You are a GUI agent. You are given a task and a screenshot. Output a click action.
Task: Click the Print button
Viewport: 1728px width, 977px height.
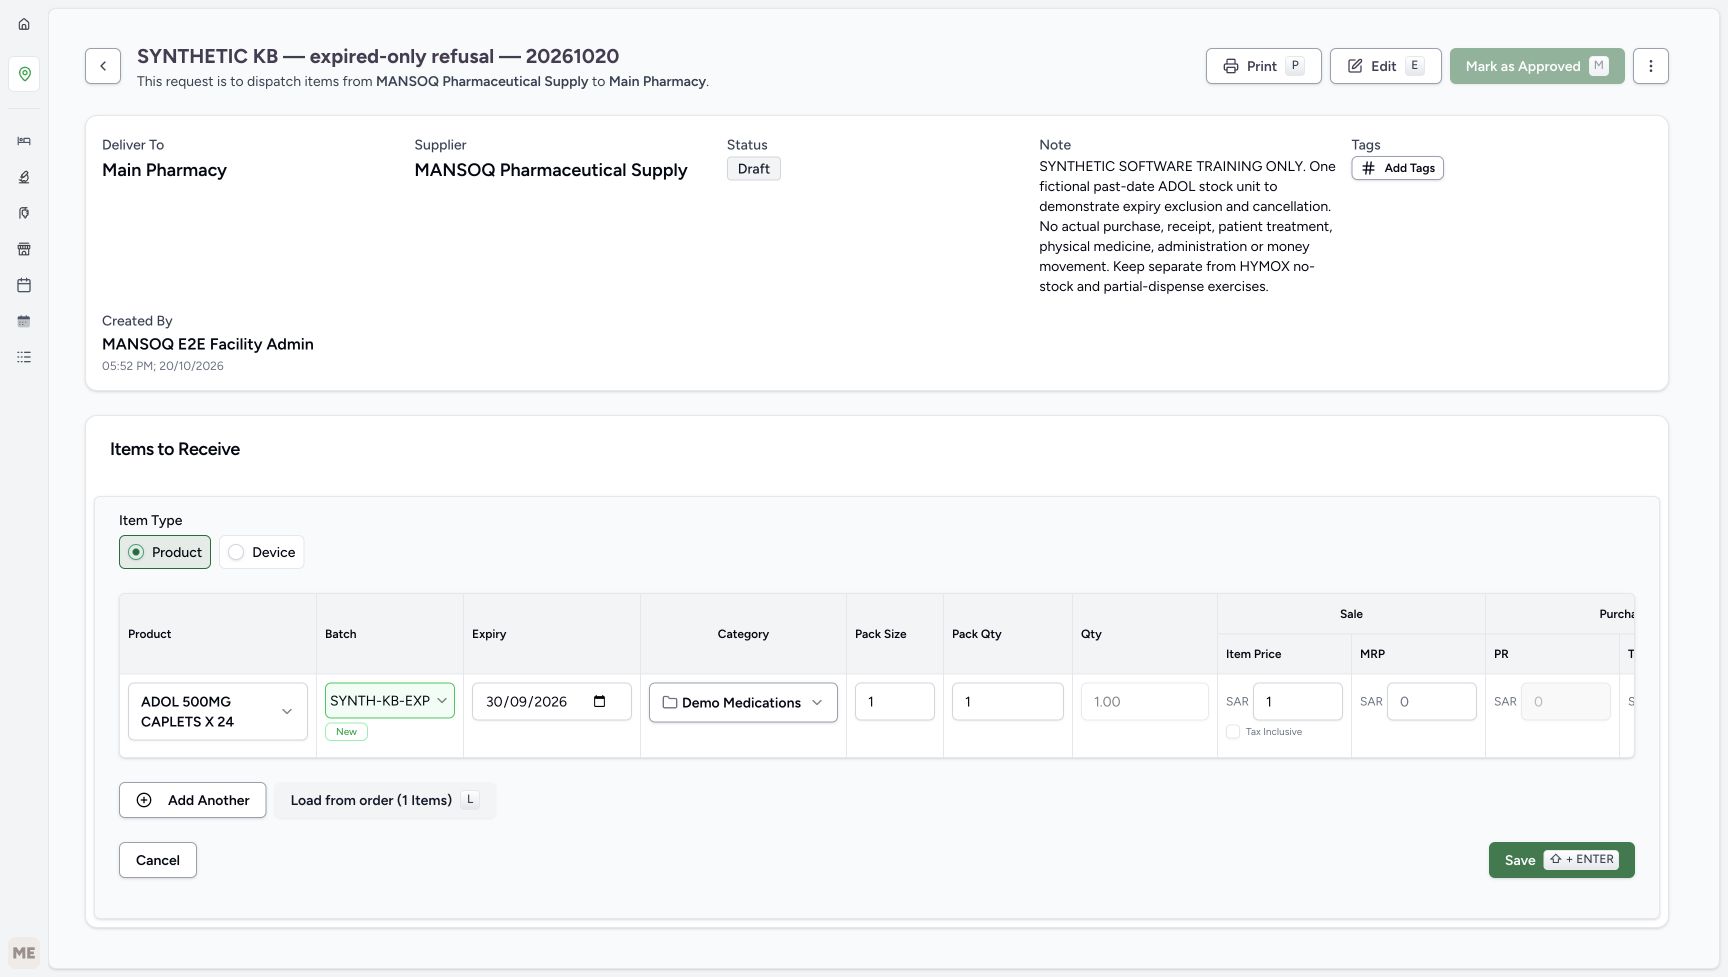pos(1264,66)
